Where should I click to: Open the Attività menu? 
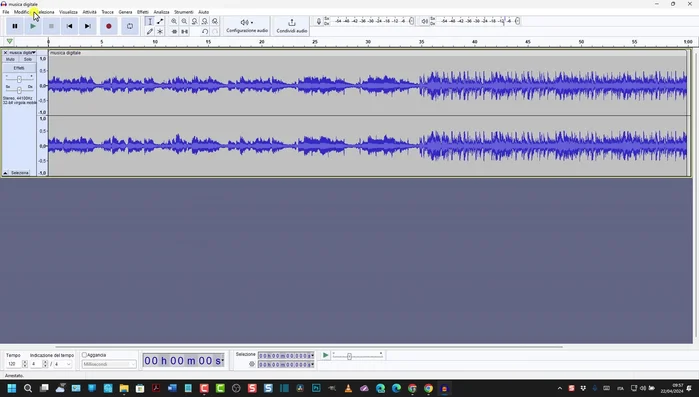point(89,12)
